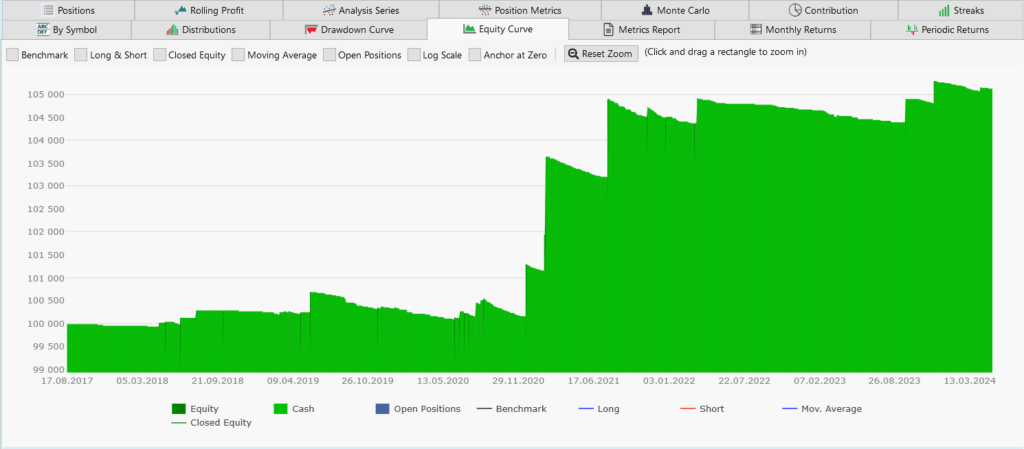Click the Equity dark green legend swatch
Image resolution: width=1024 pixels, height=449 pixels.
179,409
